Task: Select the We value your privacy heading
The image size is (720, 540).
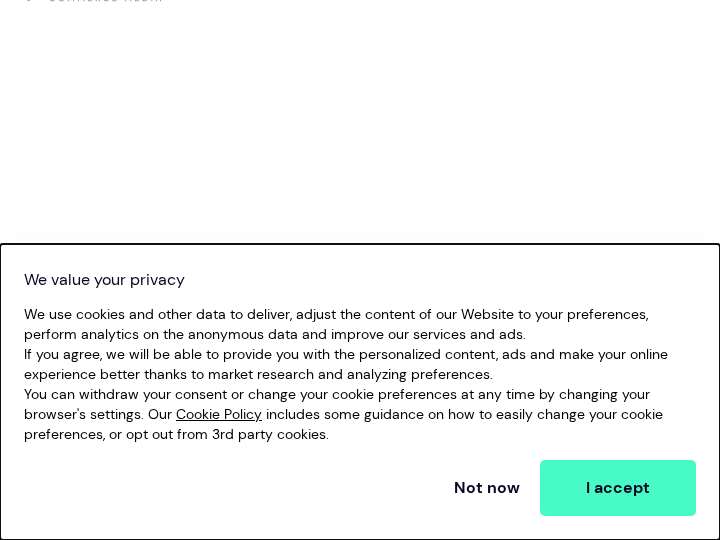Action: click(x=104, y=280)
